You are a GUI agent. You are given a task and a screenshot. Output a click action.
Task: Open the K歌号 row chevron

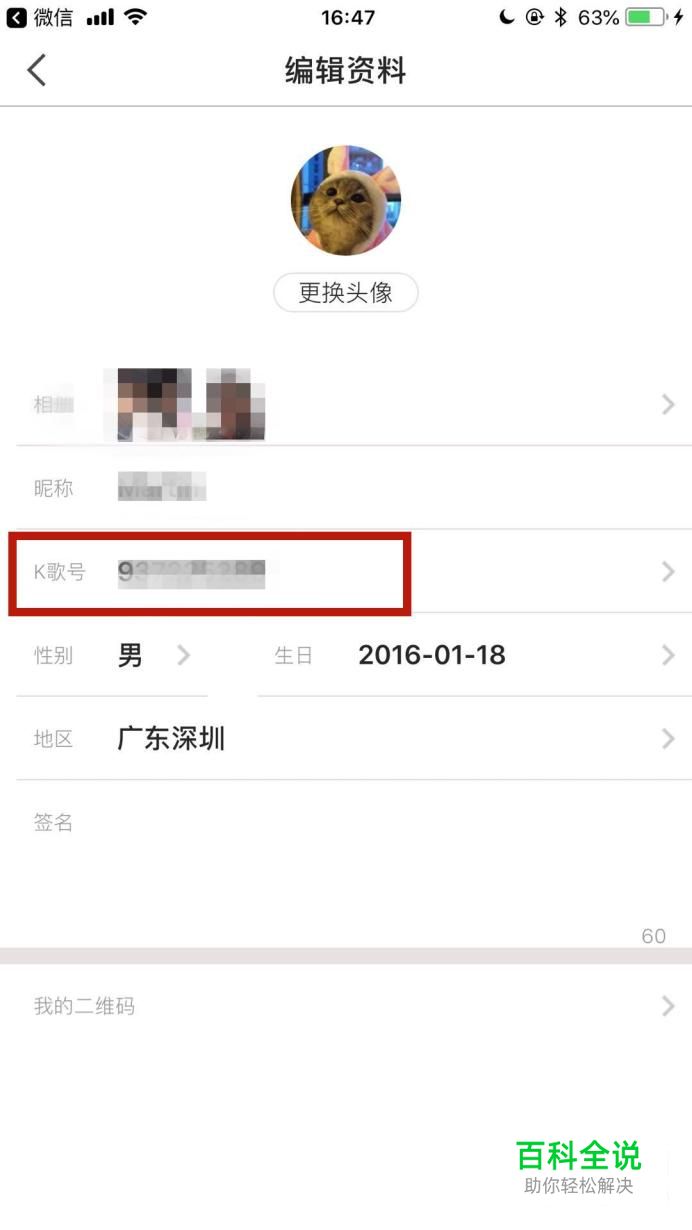coord(668,571)
